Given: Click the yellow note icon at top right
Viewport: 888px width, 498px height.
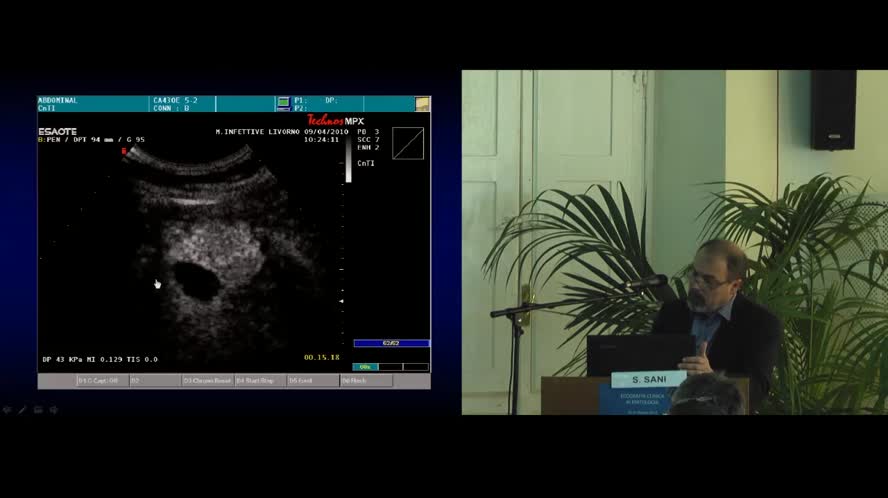Looking at the screenshot, I should [422, 103].
